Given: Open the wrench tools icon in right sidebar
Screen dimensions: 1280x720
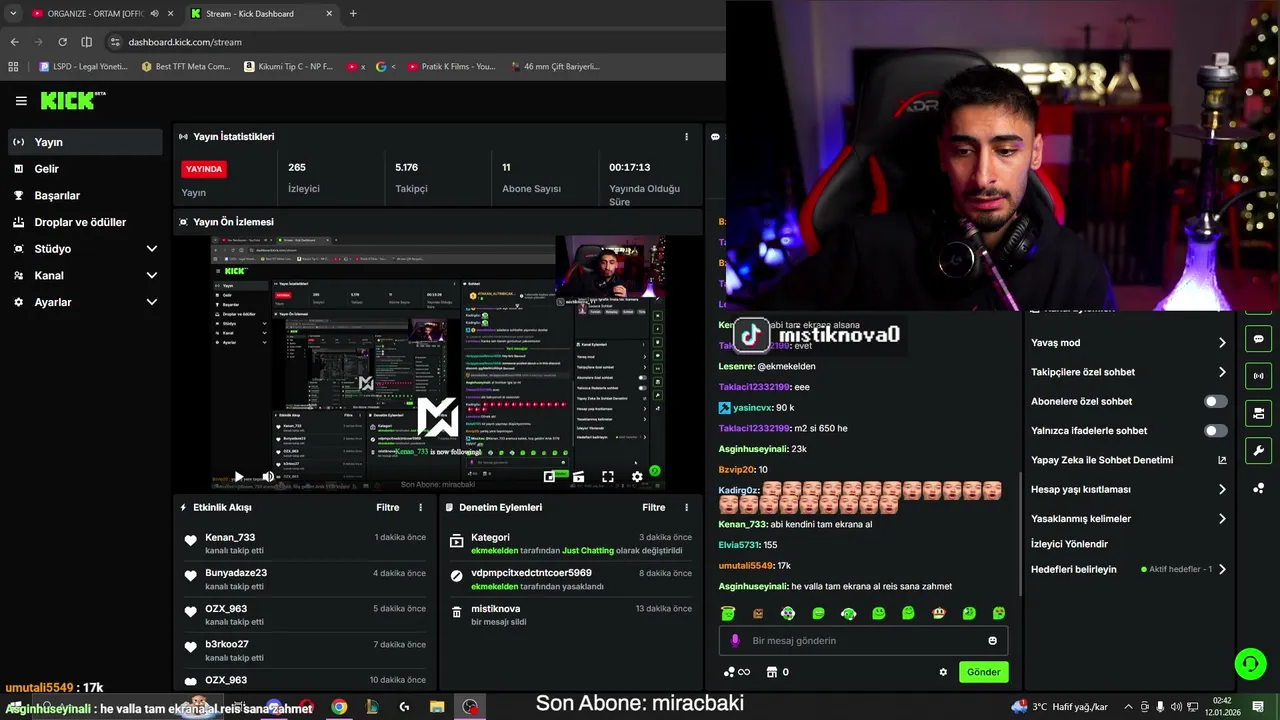Looking at the screenshot, I should pos(1258,450).
